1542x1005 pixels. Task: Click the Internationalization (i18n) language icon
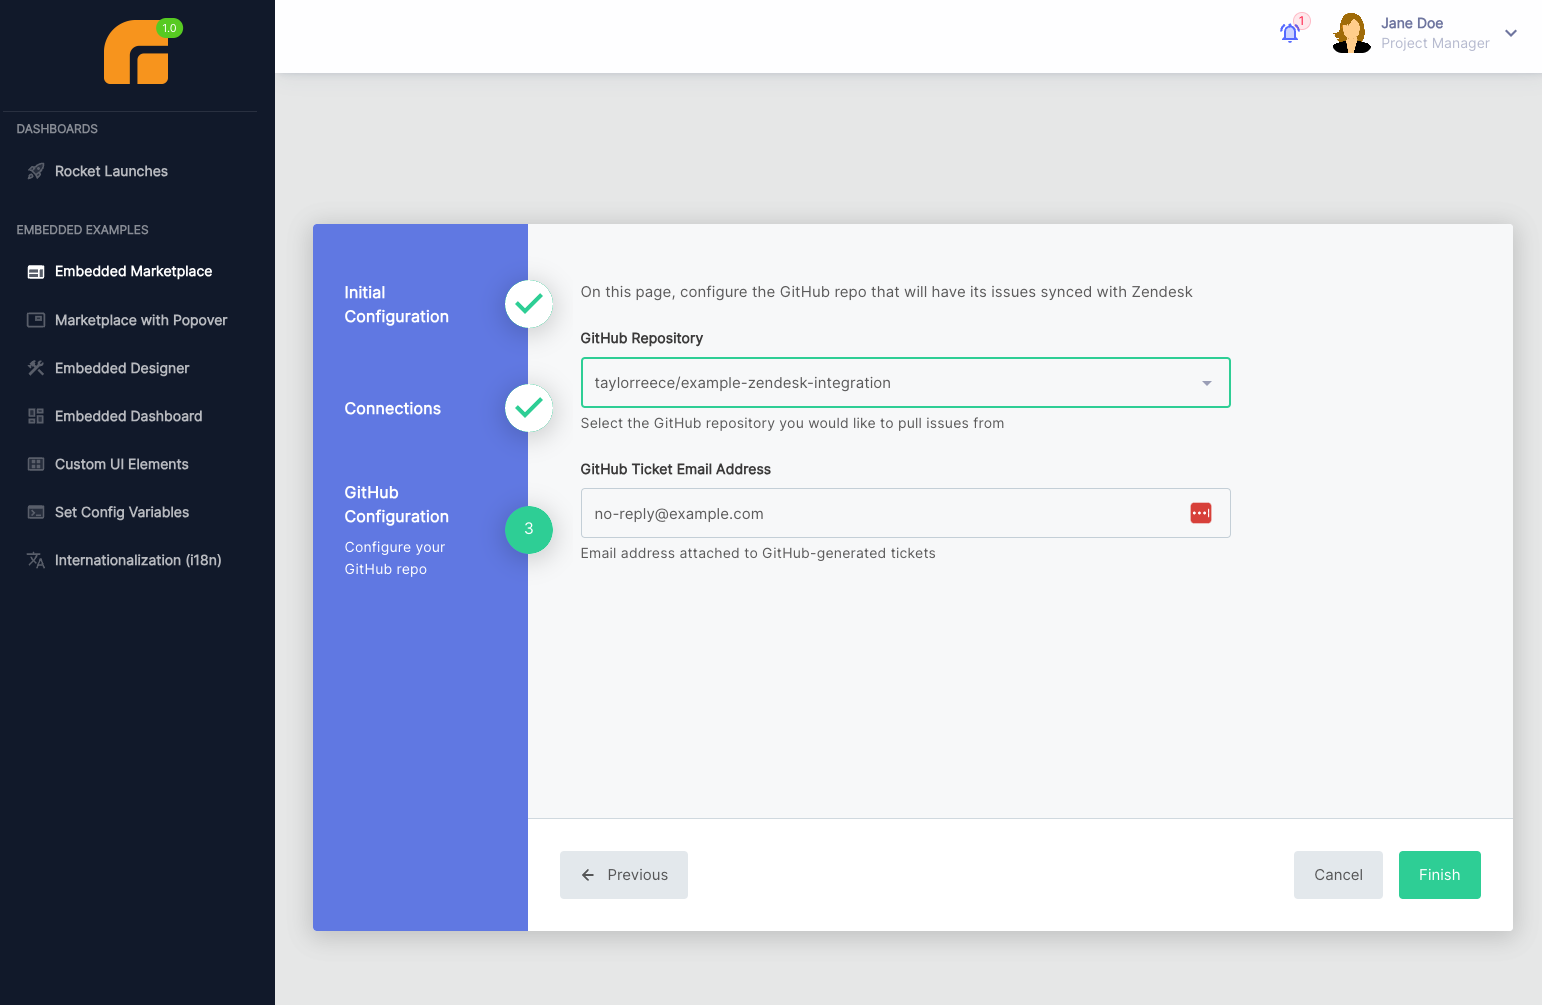[35, 559]
